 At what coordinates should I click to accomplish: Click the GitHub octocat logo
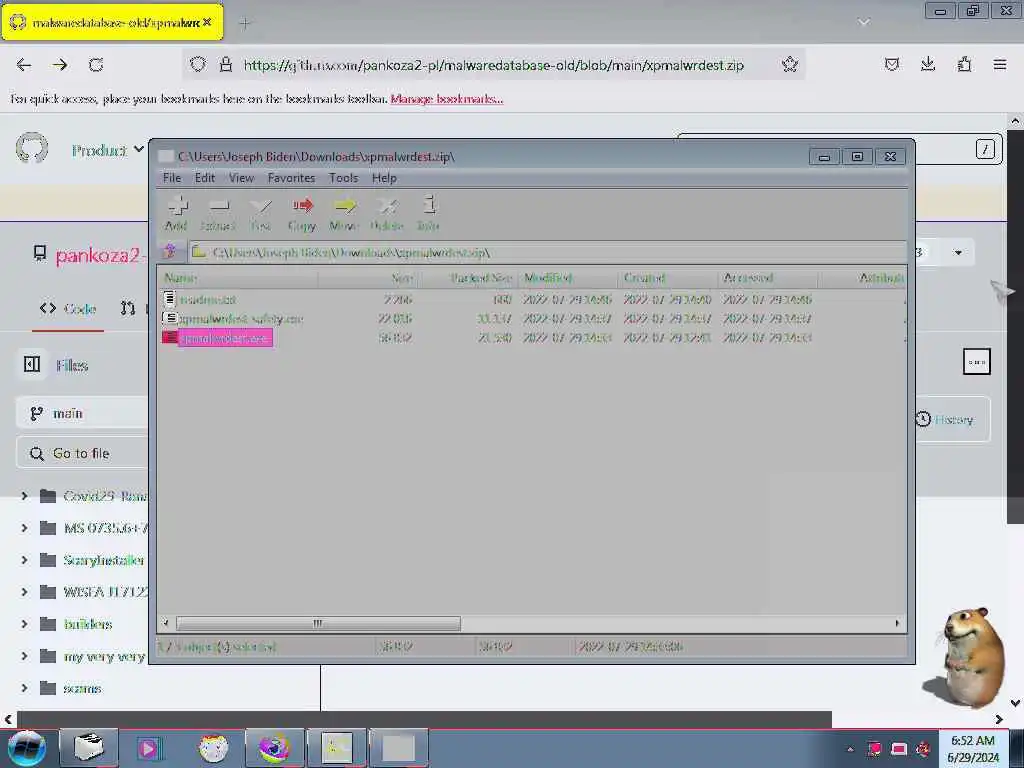(32, 149)
